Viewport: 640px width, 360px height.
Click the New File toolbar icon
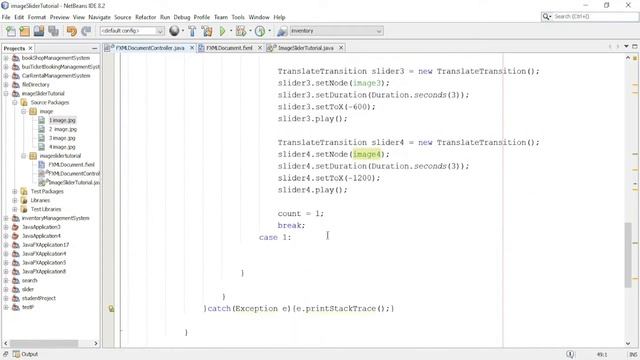point(11,31)
